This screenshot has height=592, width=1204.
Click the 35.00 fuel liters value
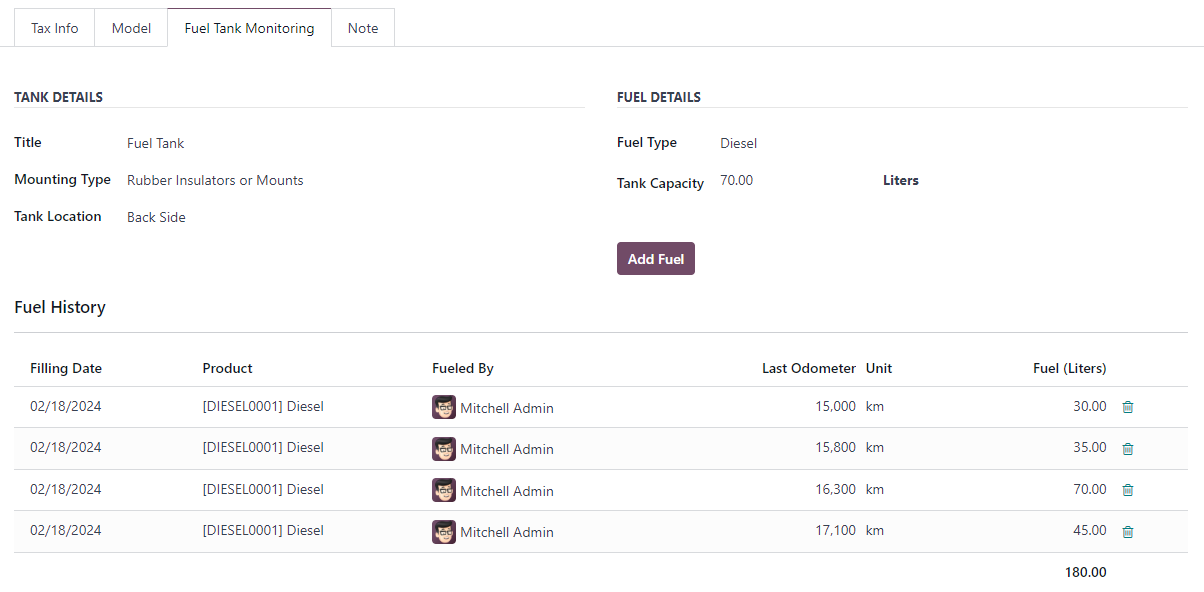coord(1090,447)
